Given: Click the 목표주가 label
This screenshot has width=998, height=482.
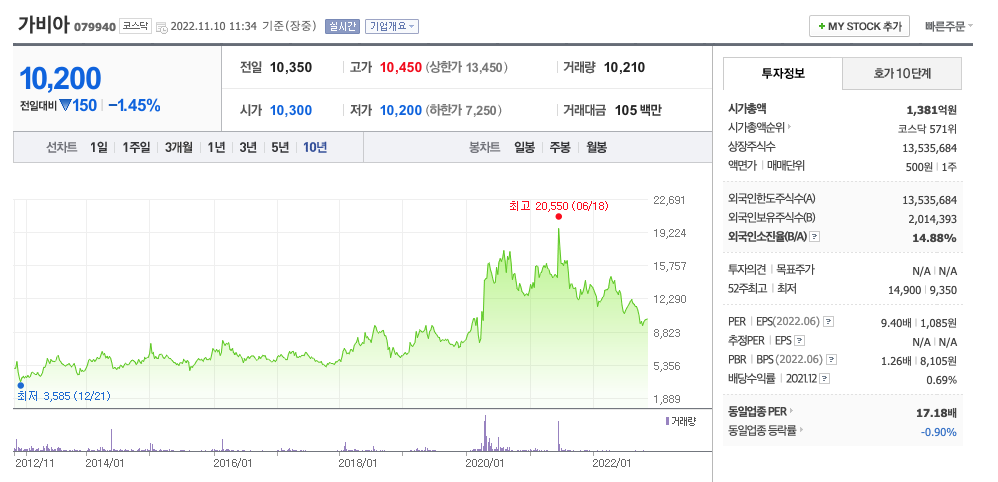Looking at the screenshot, I should pyautogui.click(x=796, y=270).
